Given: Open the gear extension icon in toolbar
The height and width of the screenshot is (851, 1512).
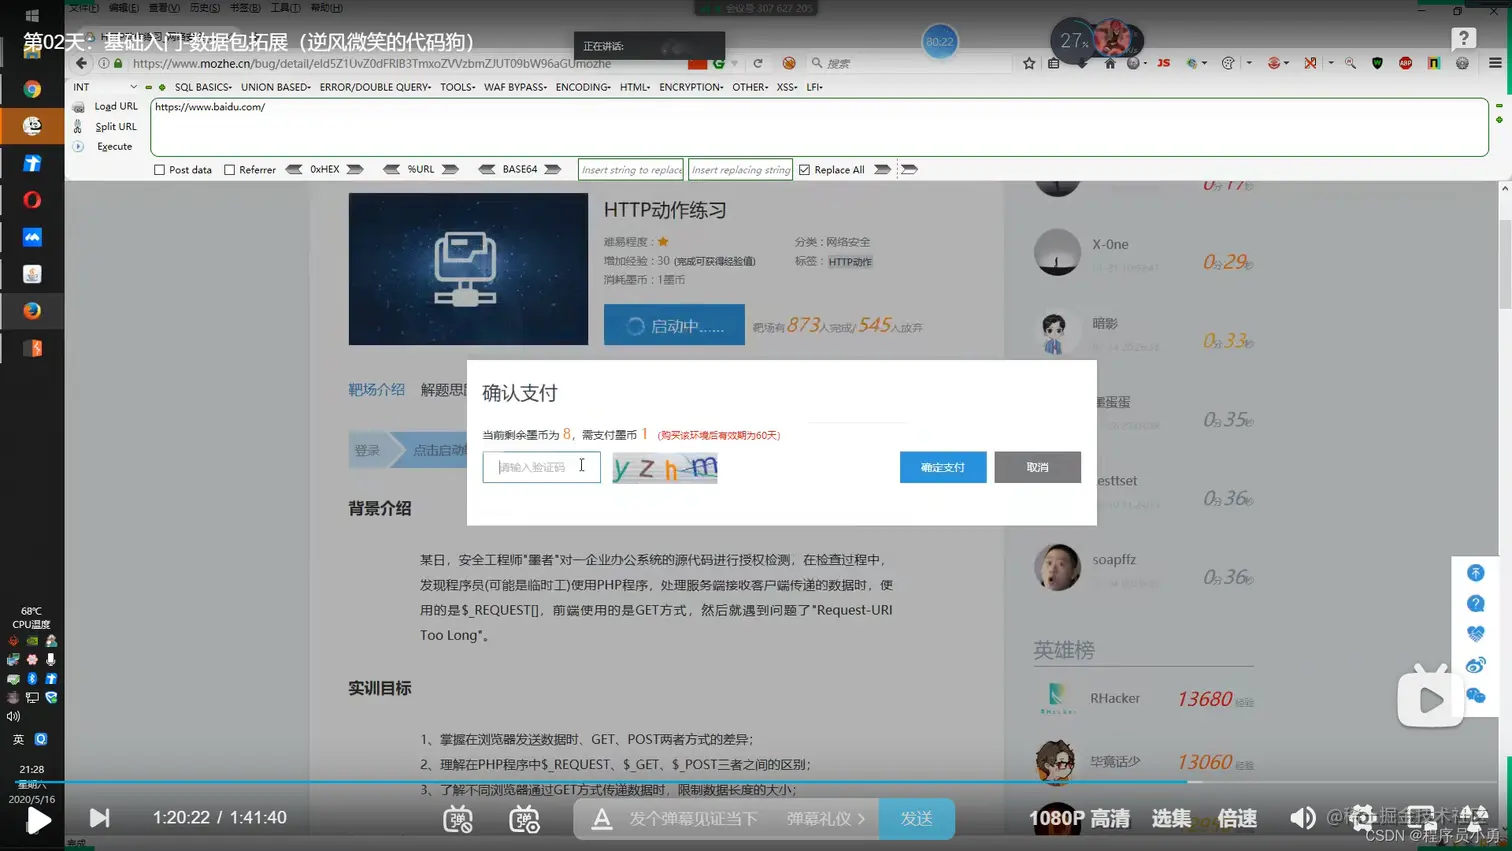Looking at the screenshot, I should [1463, 63].
